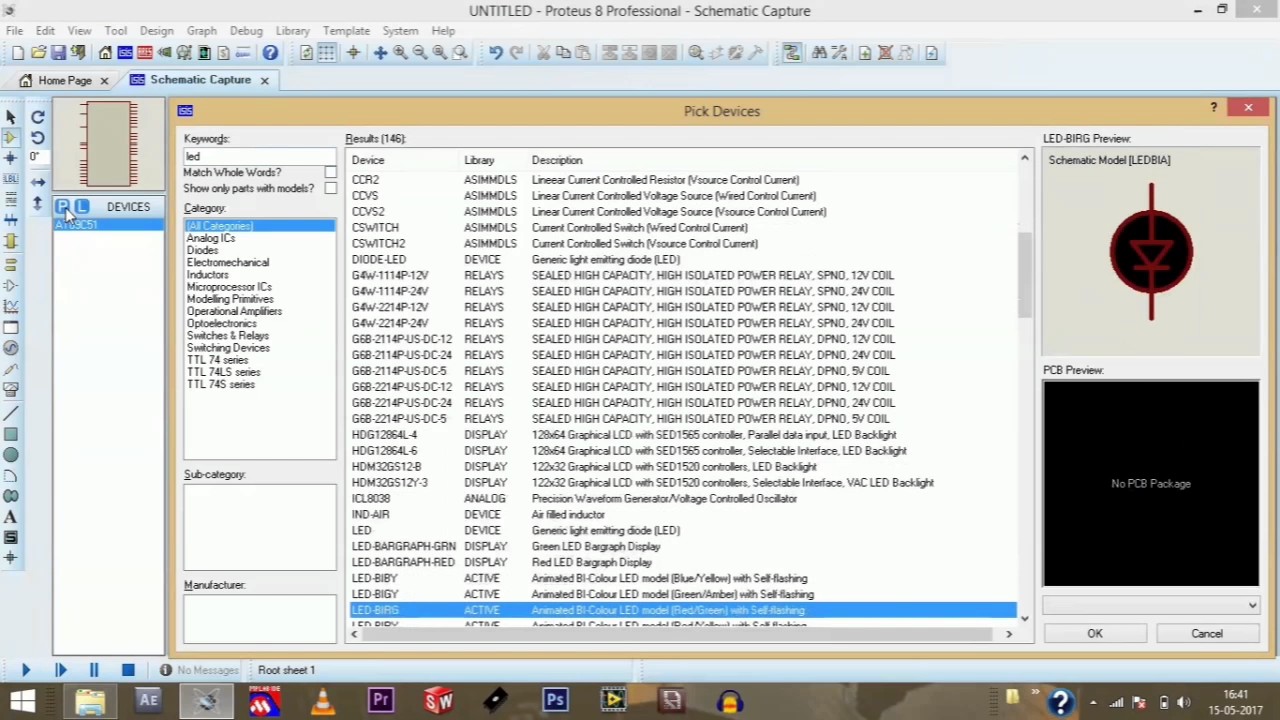This screenshot has height=720, width=1280.
Task: Enable Show only parts with models checkbox
Action: [x=330, y=189]
